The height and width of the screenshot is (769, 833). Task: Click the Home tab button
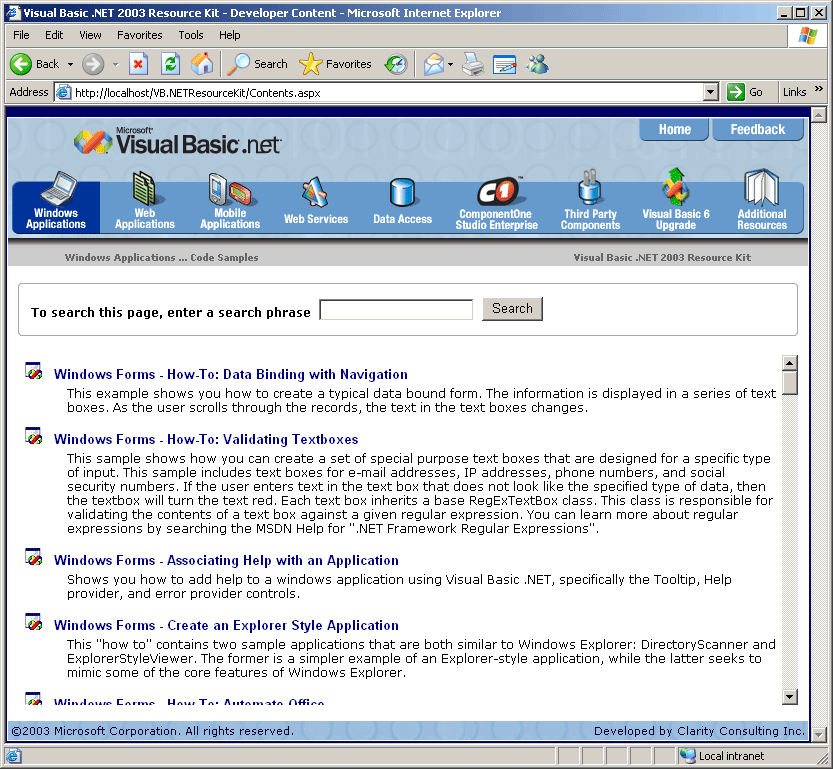click(x=674, y=130)
